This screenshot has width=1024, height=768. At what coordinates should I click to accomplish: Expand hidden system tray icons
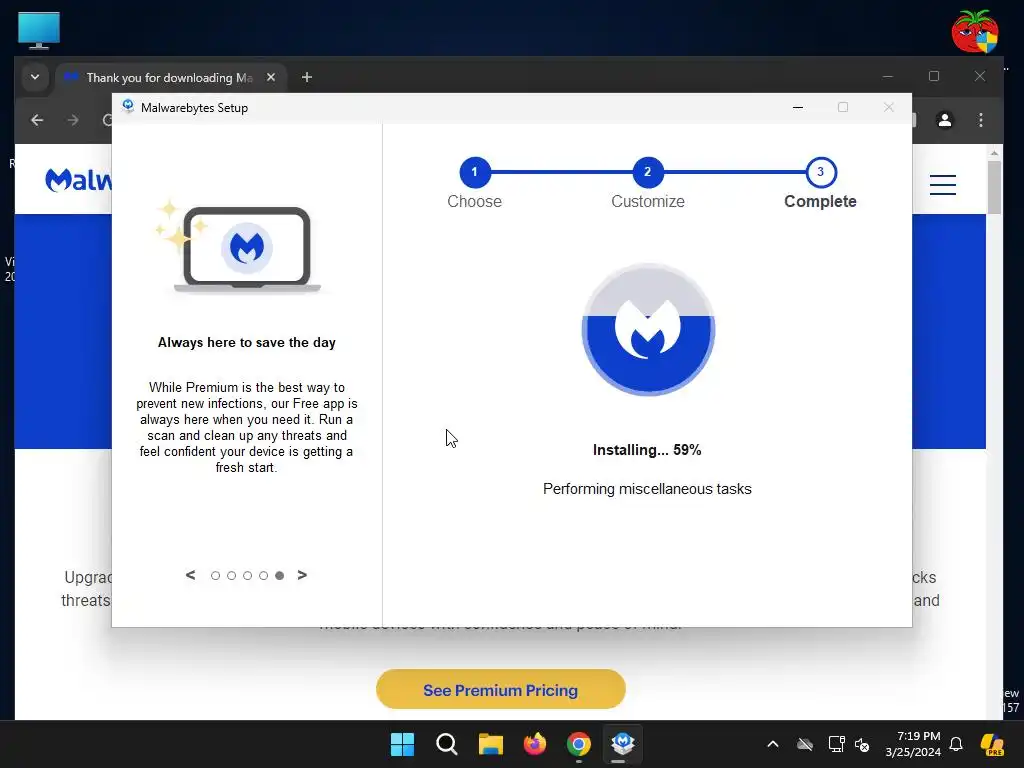(x=773, y=744)
